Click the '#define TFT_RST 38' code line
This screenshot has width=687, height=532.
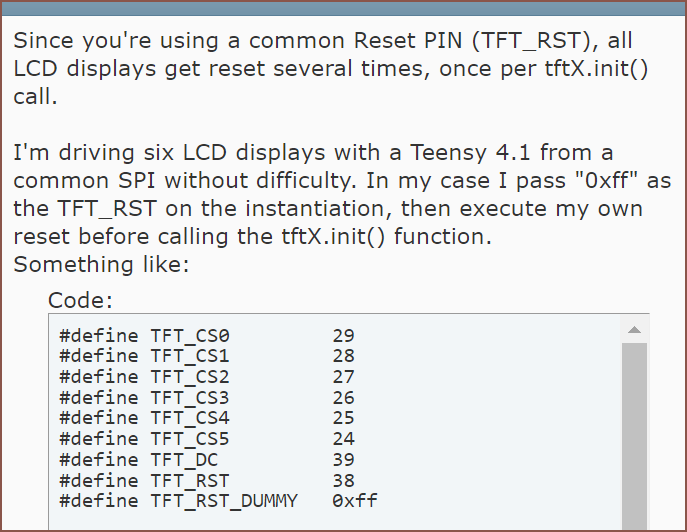coord(207,481)
